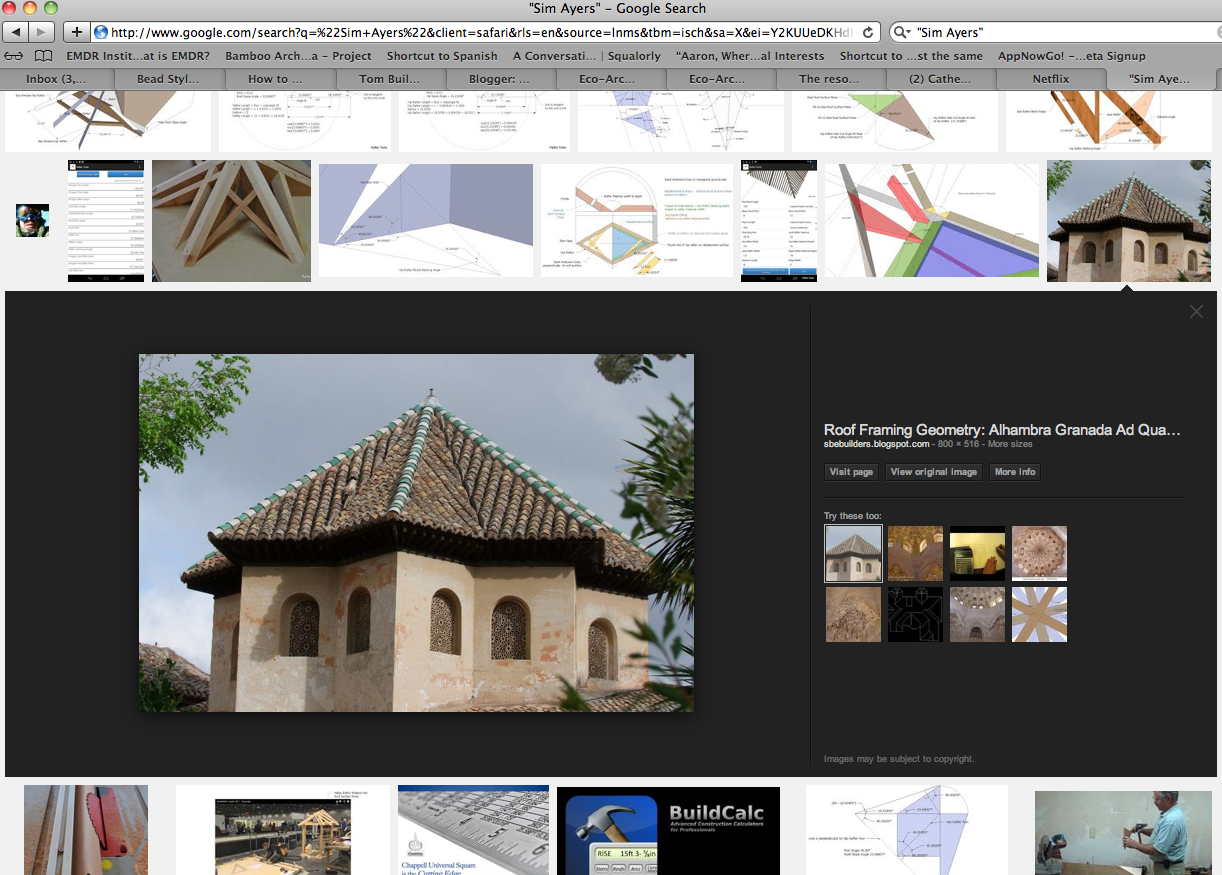Switch to the Inbox tab
Image resolution: width=1222 pixels, height=875 pixels.
pos(56,78)
